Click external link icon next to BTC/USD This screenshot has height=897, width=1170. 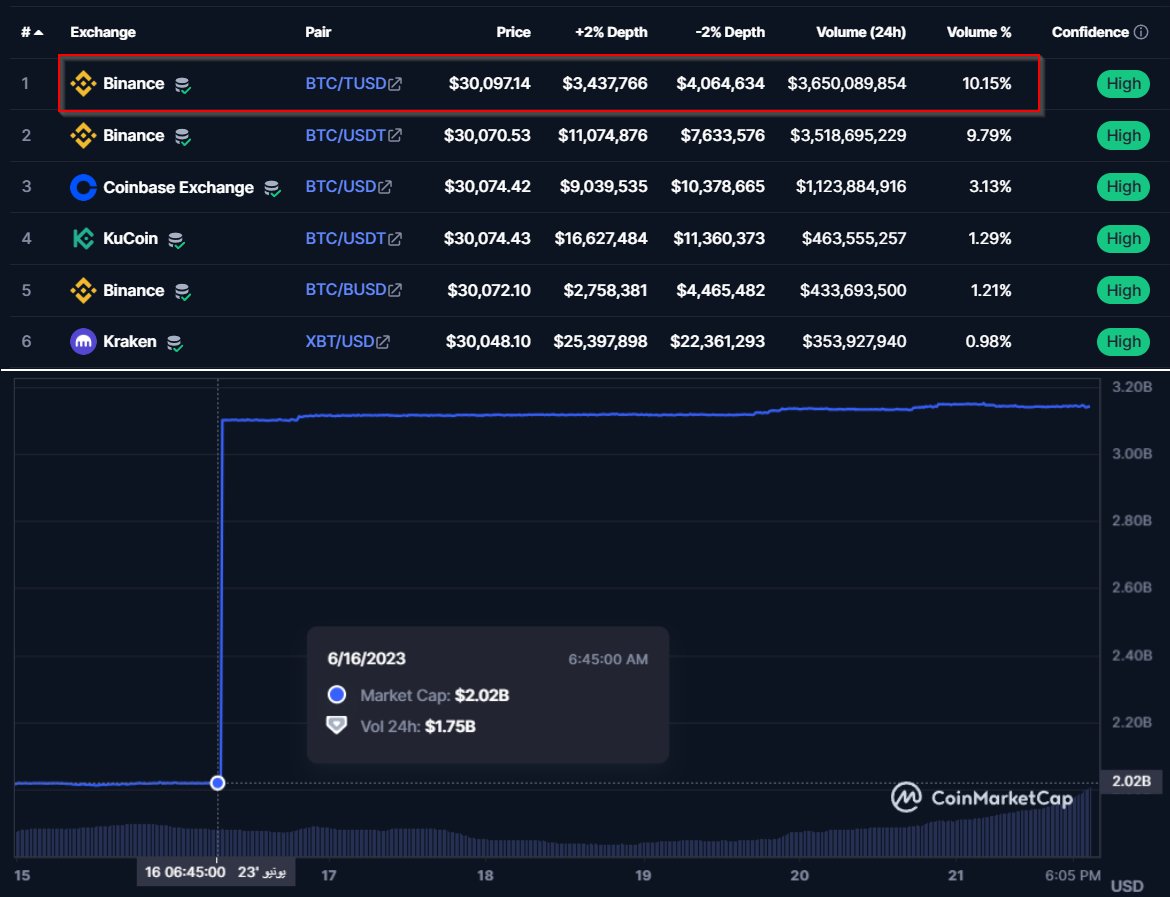tap(385, 187)
